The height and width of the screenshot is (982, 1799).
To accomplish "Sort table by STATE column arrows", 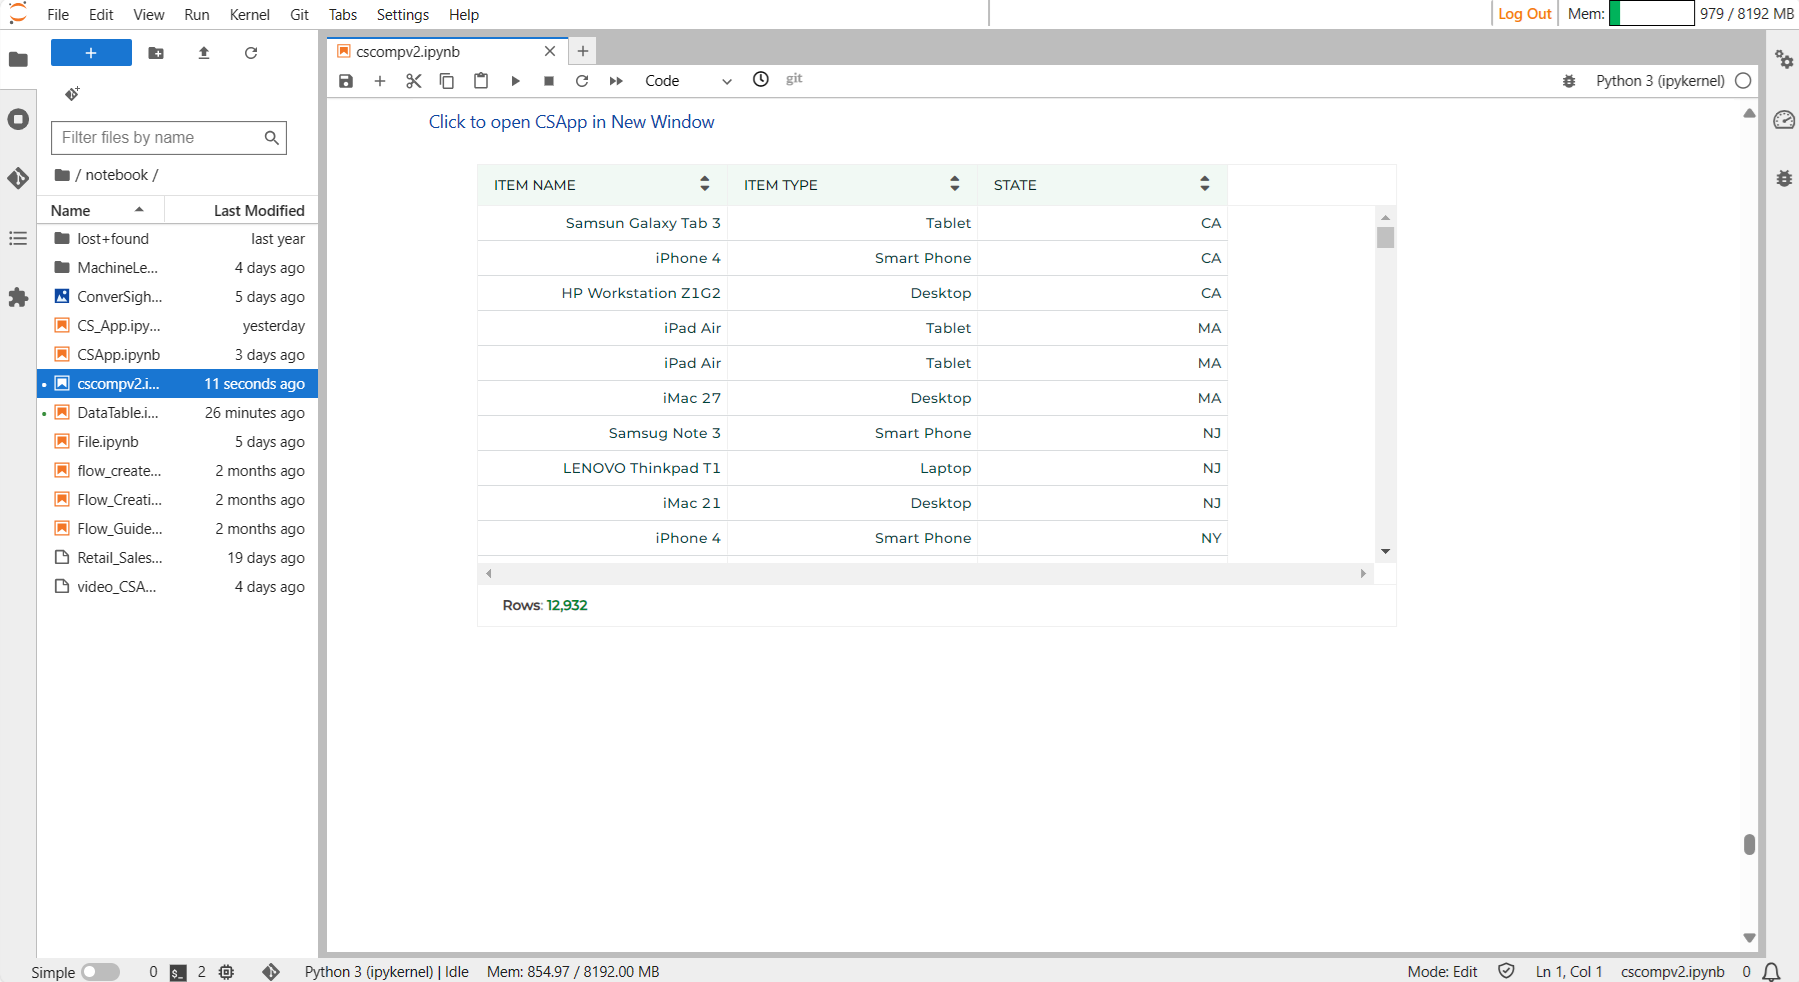I will pos(1205,184).
